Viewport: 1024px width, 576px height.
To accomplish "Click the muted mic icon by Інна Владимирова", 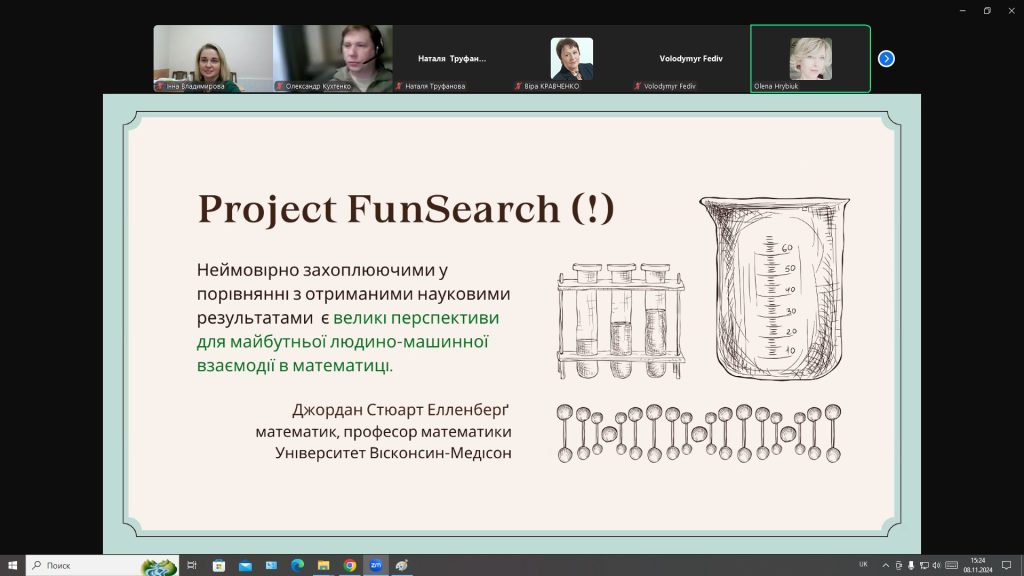I will pos(160,86).
